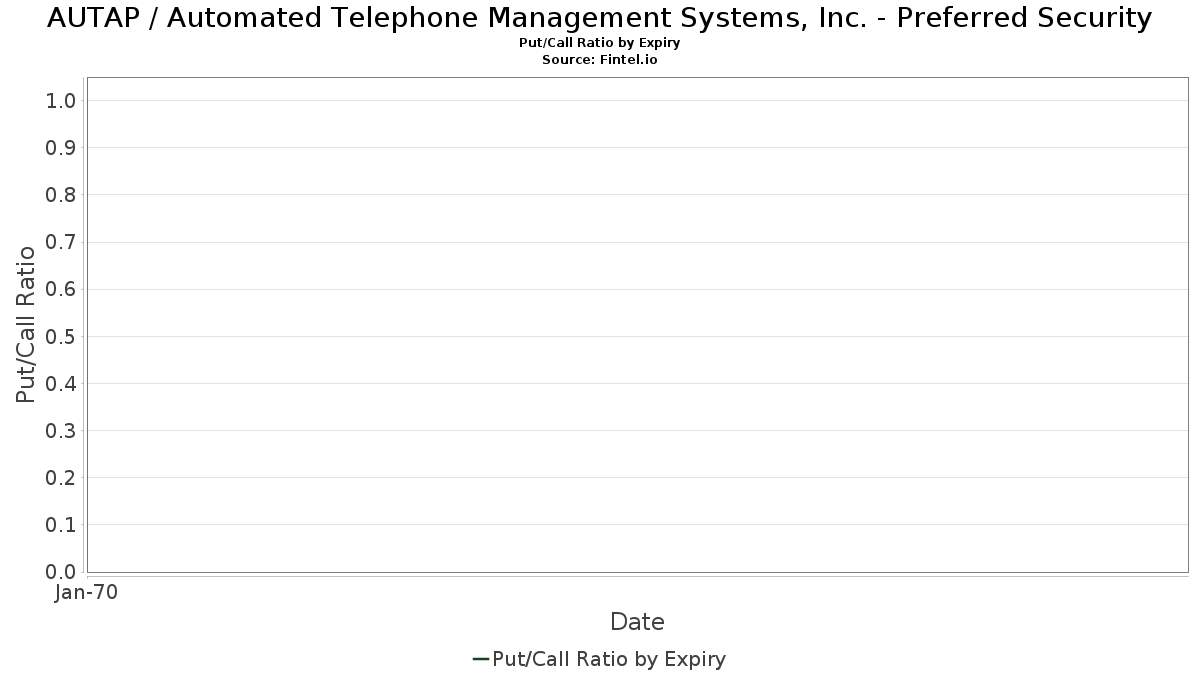Click the Date axis title

(x=637, y=622)
